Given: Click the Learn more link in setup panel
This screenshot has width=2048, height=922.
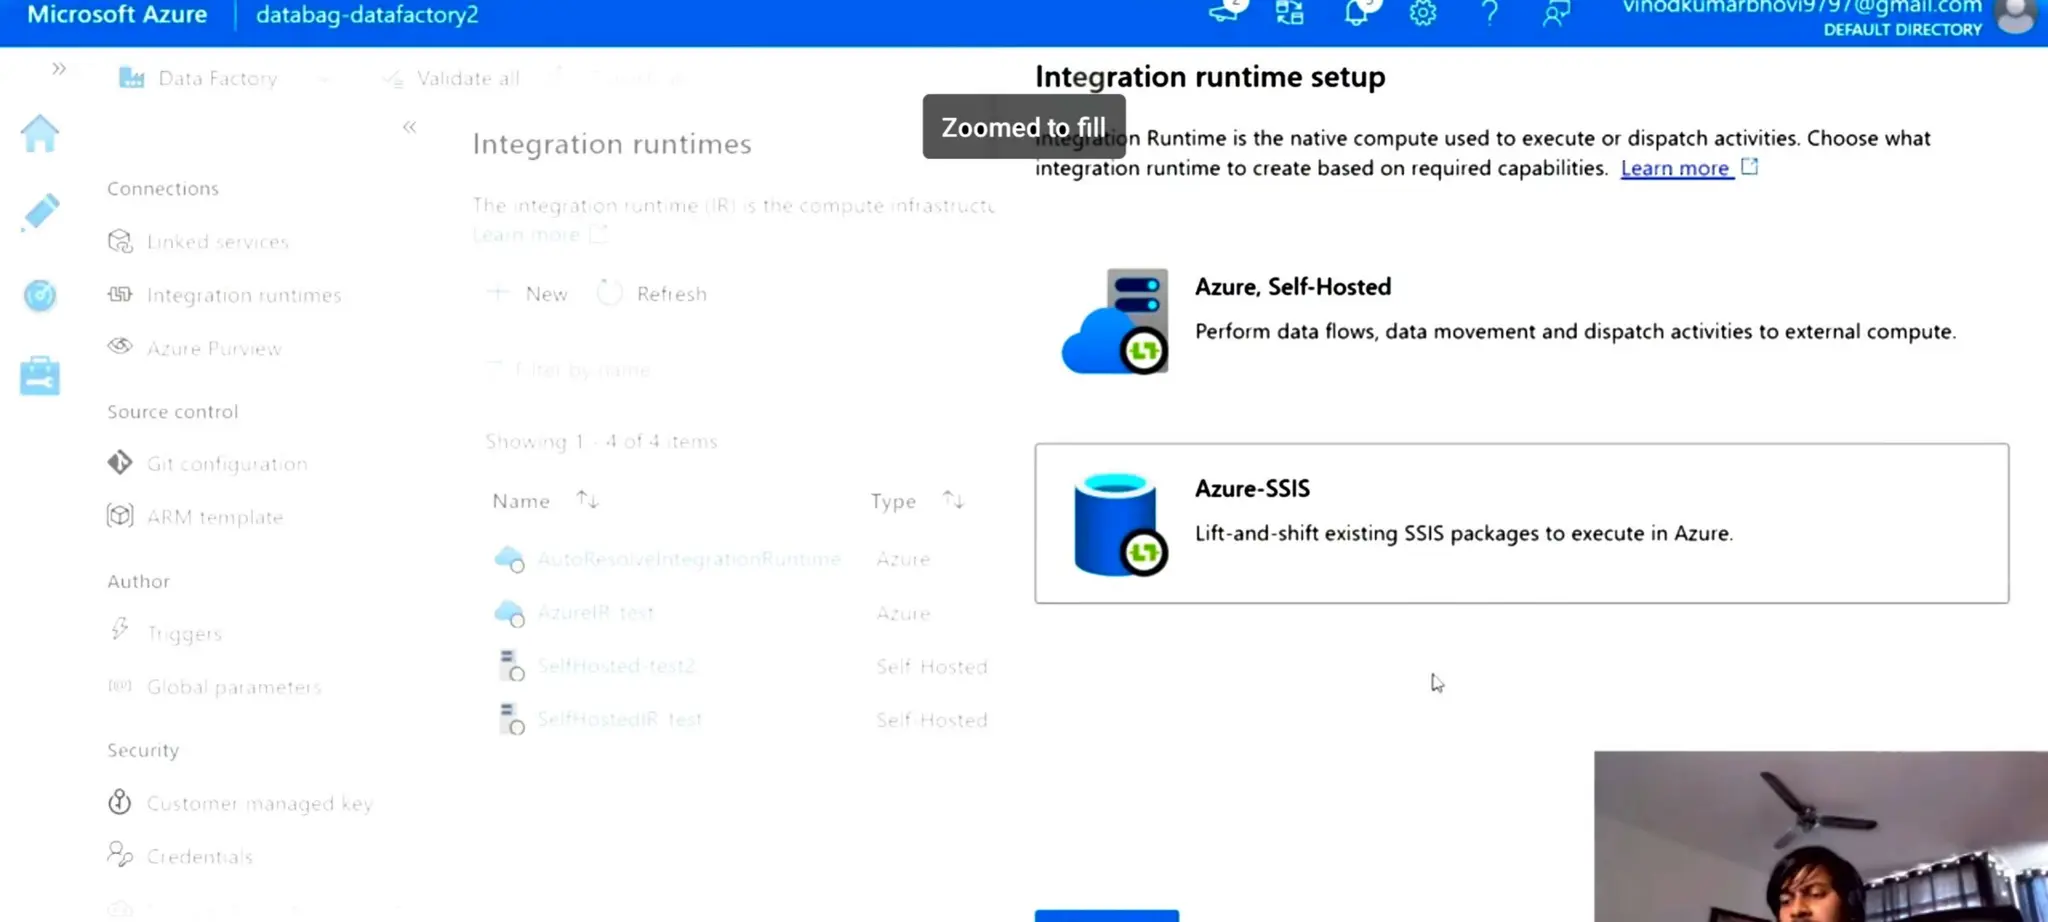Looking at the screenshot, I should point(1675,168).
